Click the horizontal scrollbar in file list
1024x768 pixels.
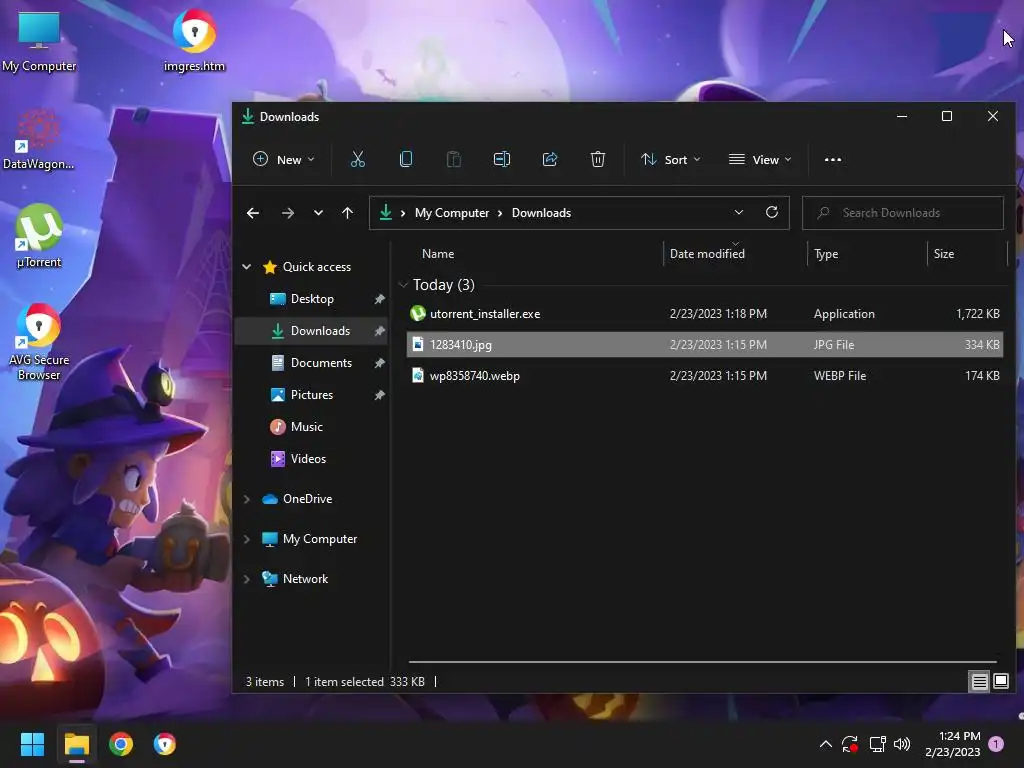point(703,662)
